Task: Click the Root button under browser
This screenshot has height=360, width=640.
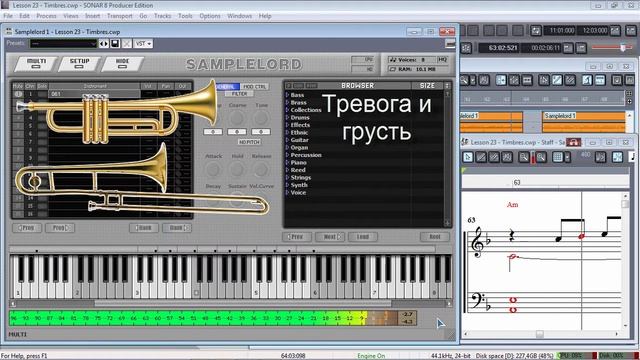Action: click(435, 237)
